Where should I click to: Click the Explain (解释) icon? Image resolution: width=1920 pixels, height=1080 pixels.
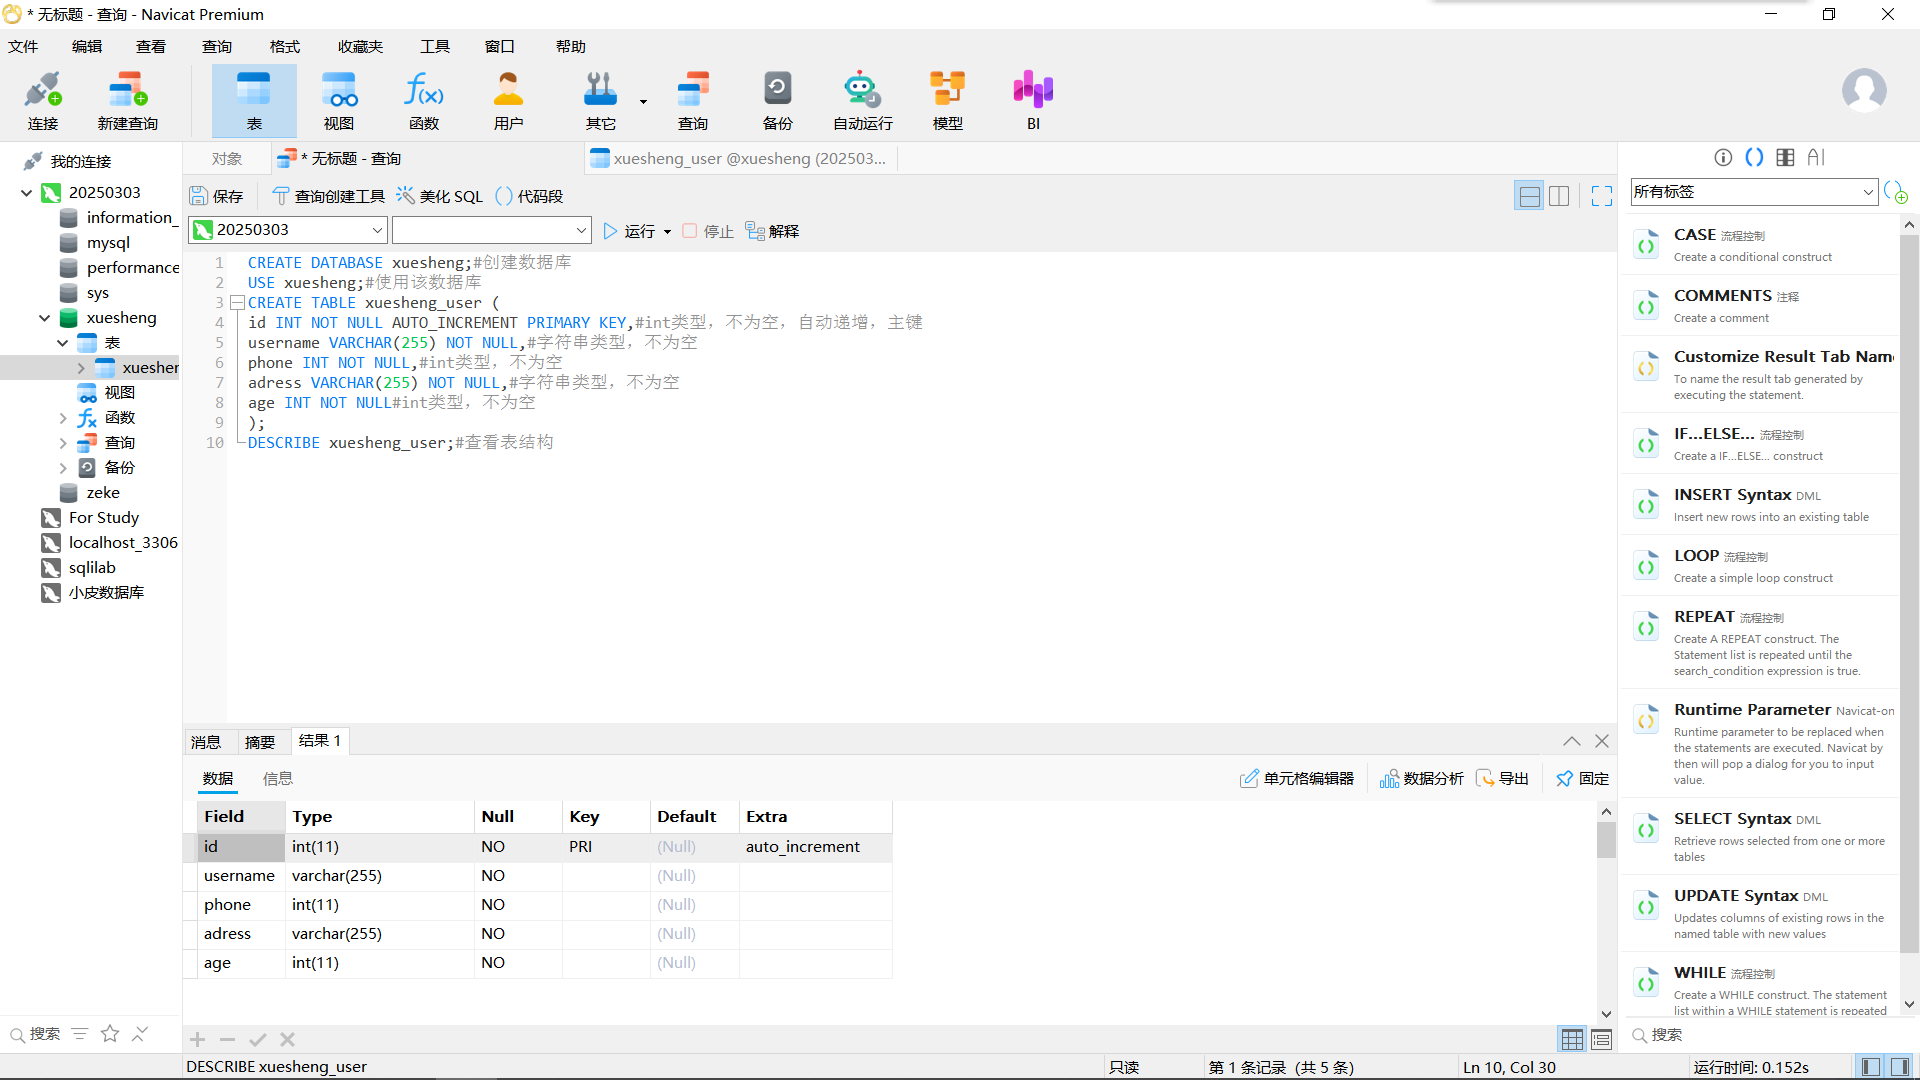point(772,231)
